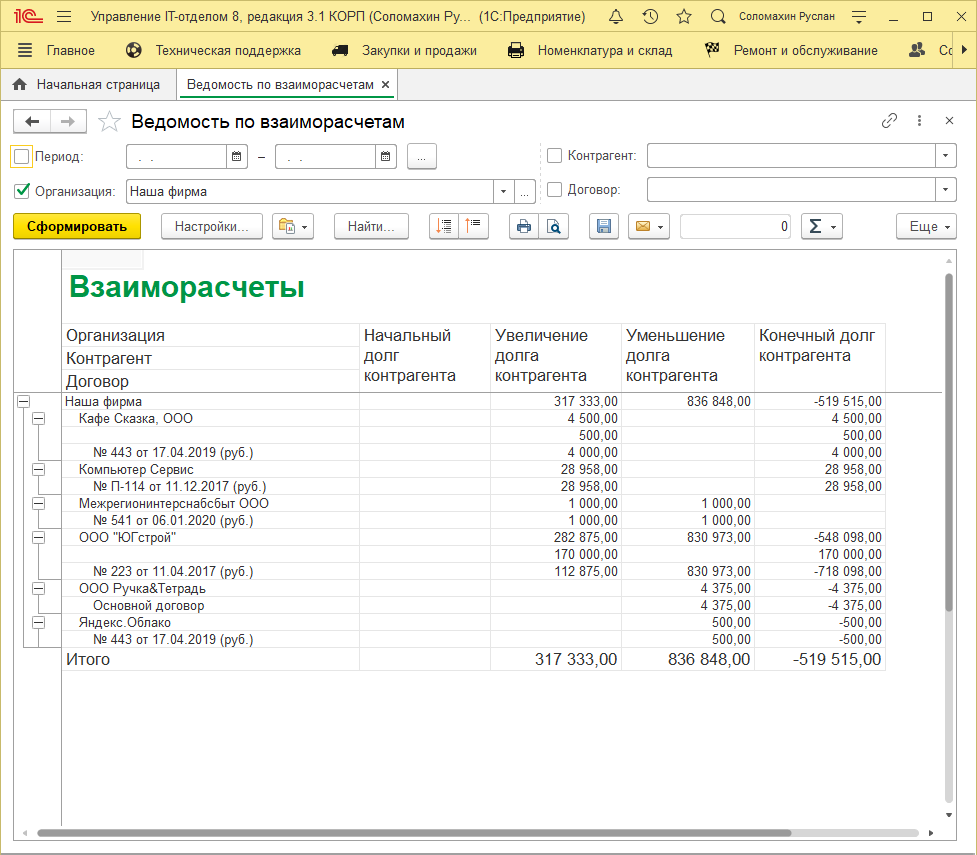Open notifications bell in title bar

(615, 17)
